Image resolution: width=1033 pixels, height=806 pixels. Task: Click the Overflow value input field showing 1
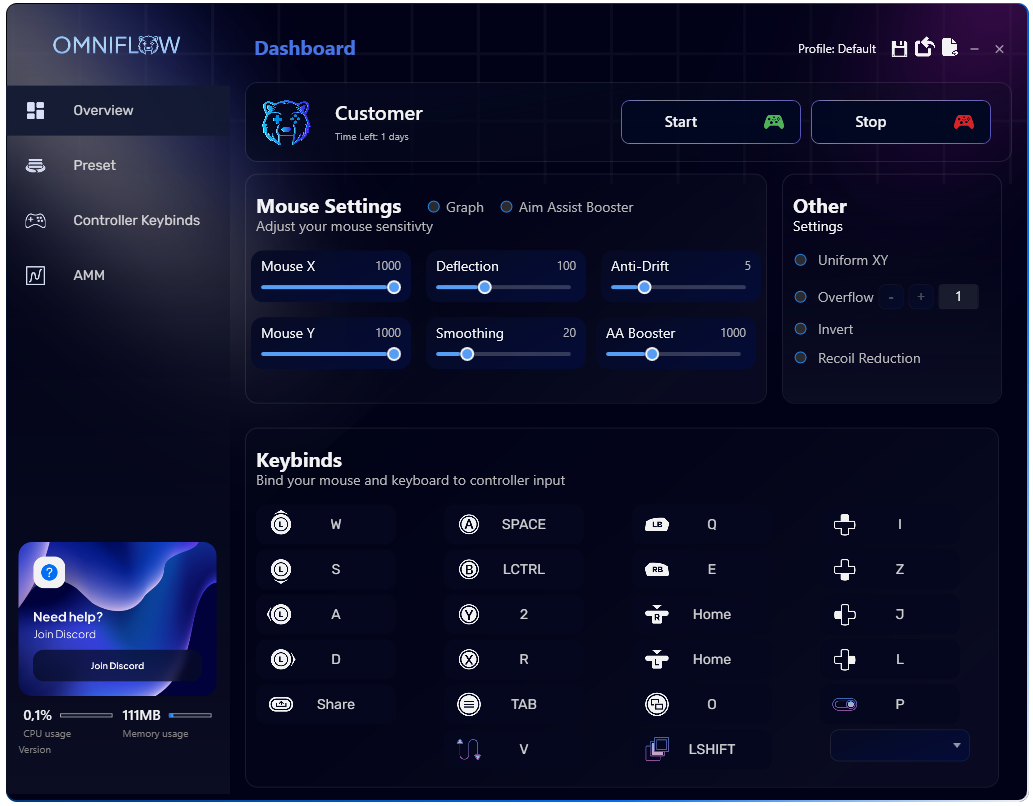point(958,296)
